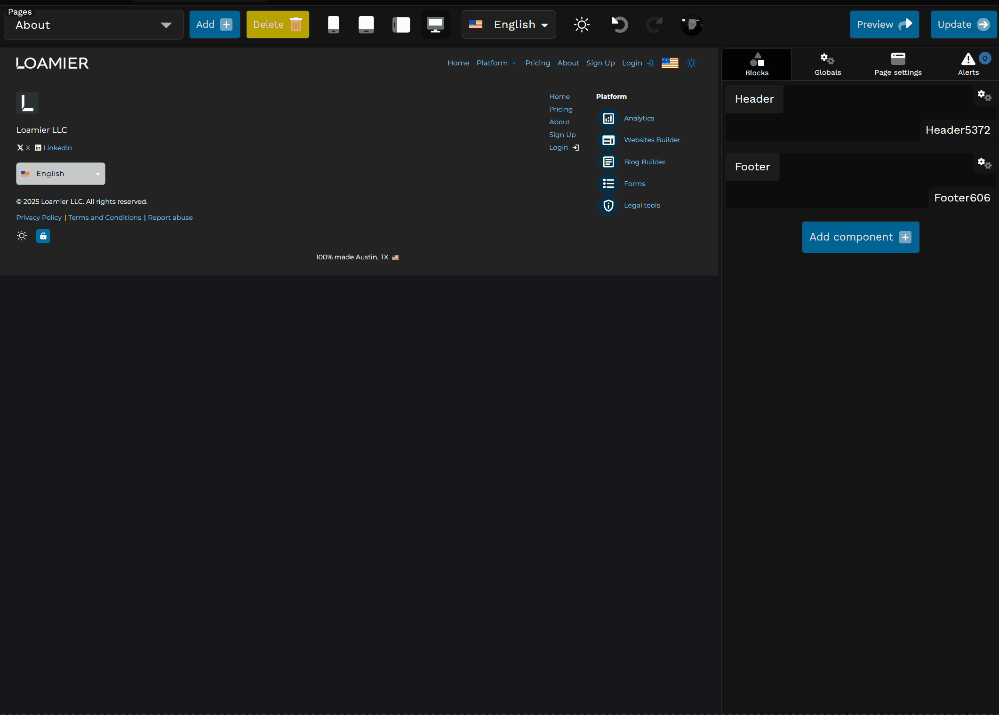Open Header block settings gears

click(984, 95)
